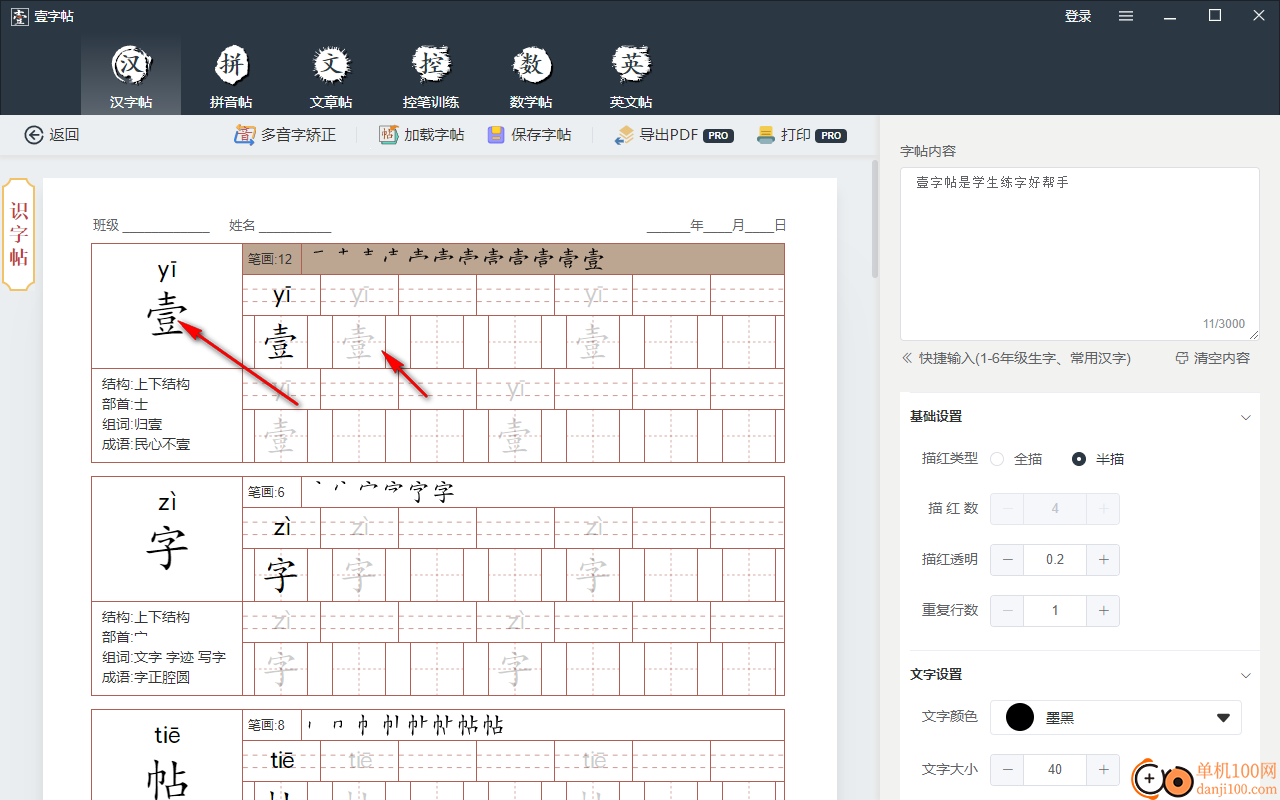Click the 成语:民心不壹 text

146,444
